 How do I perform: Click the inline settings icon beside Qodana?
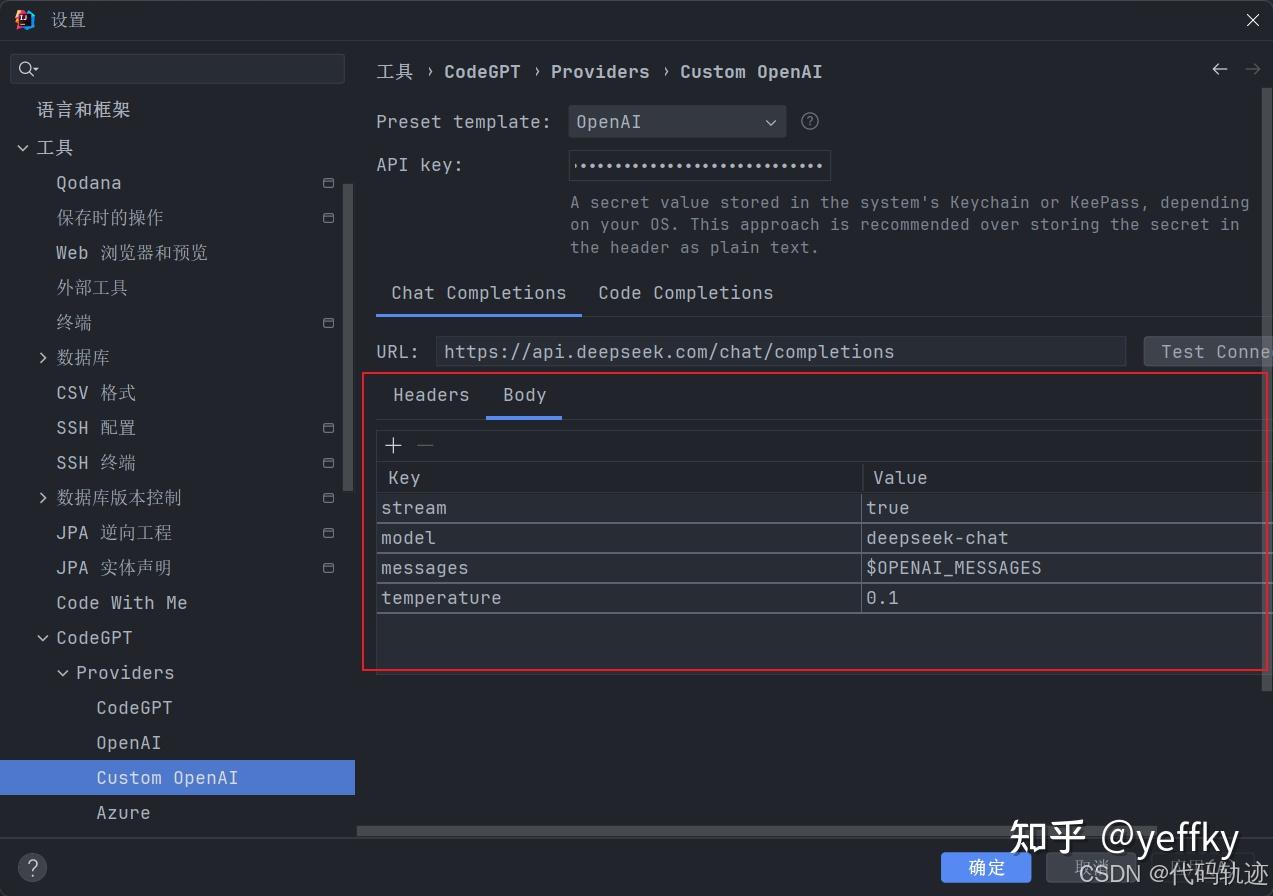(x=327, y=182)
